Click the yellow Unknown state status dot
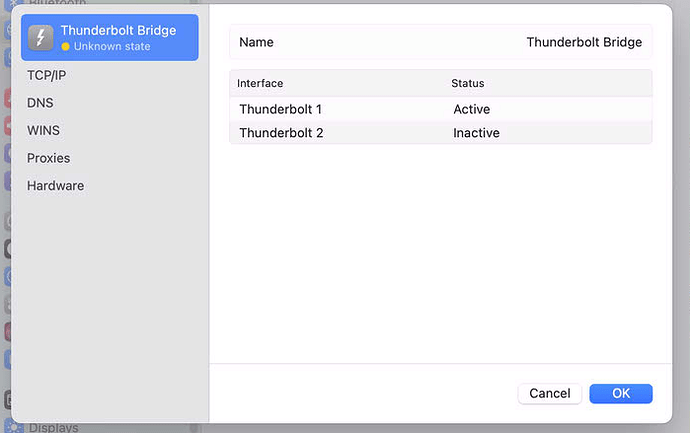690x433 pixels. tap(65, 47)
